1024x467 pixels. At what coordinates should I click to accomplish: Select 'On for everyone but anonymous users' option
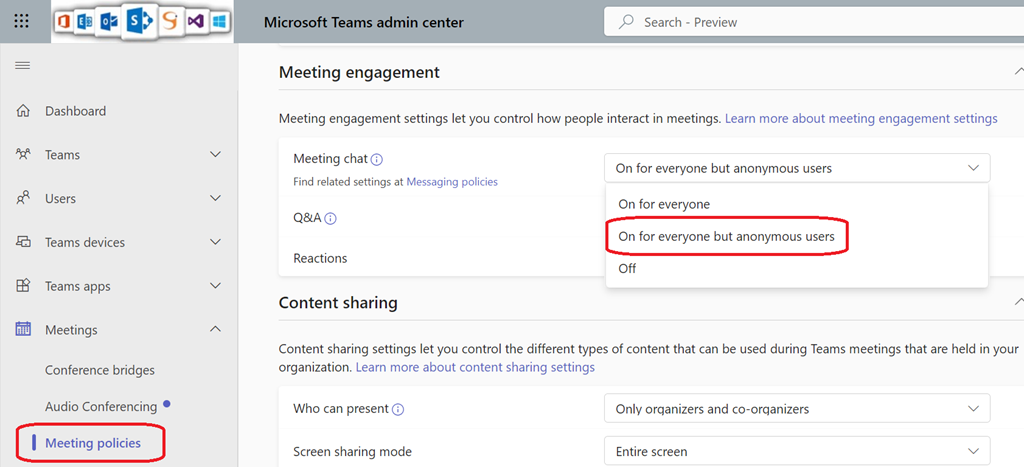tap(726, 237)
